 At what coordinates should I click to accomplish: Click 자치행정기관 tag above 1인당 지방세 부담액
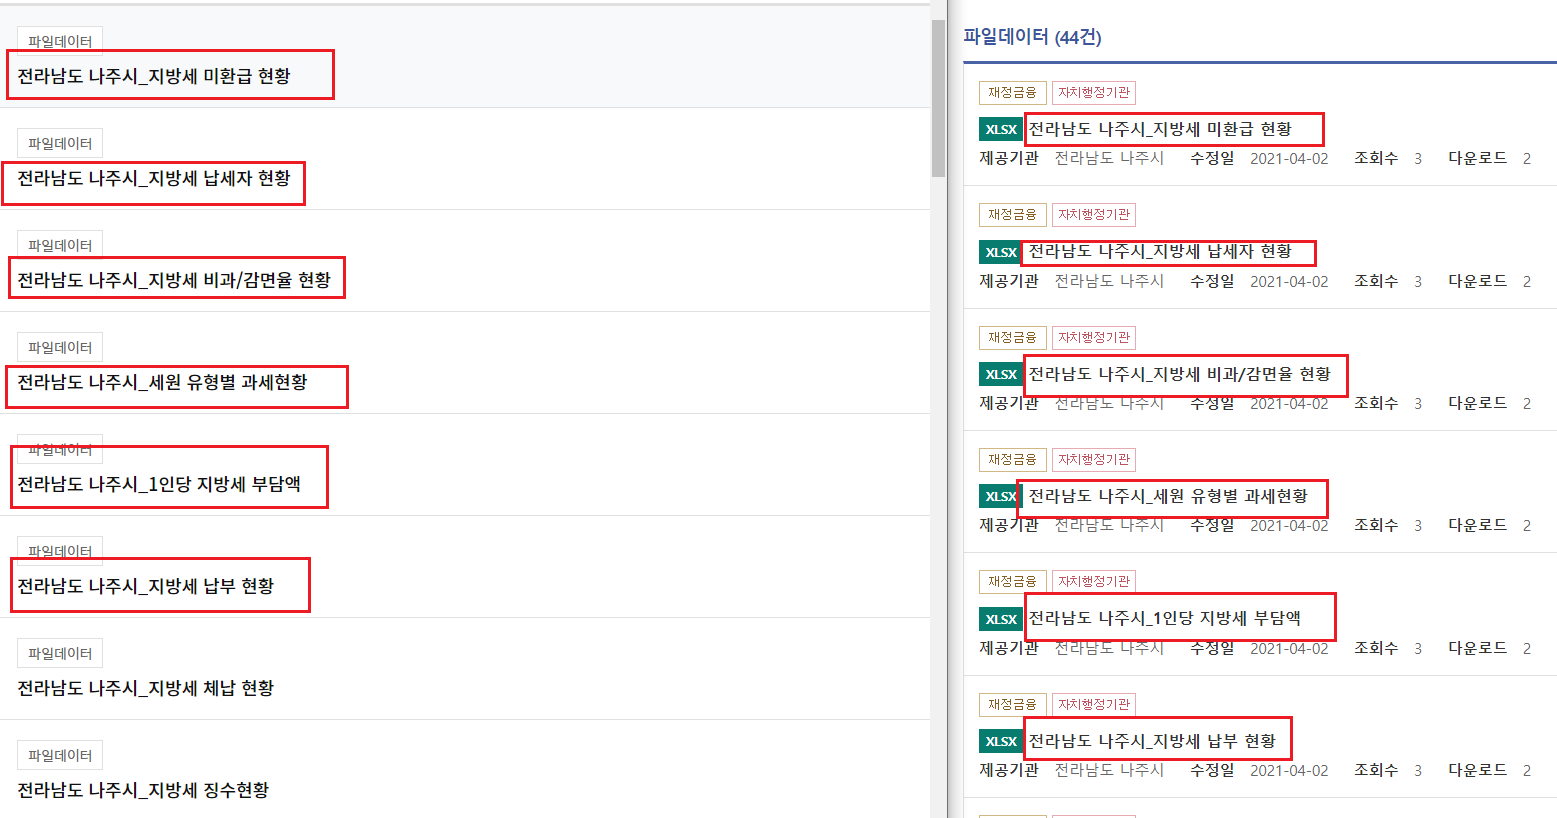(1094, 581)
